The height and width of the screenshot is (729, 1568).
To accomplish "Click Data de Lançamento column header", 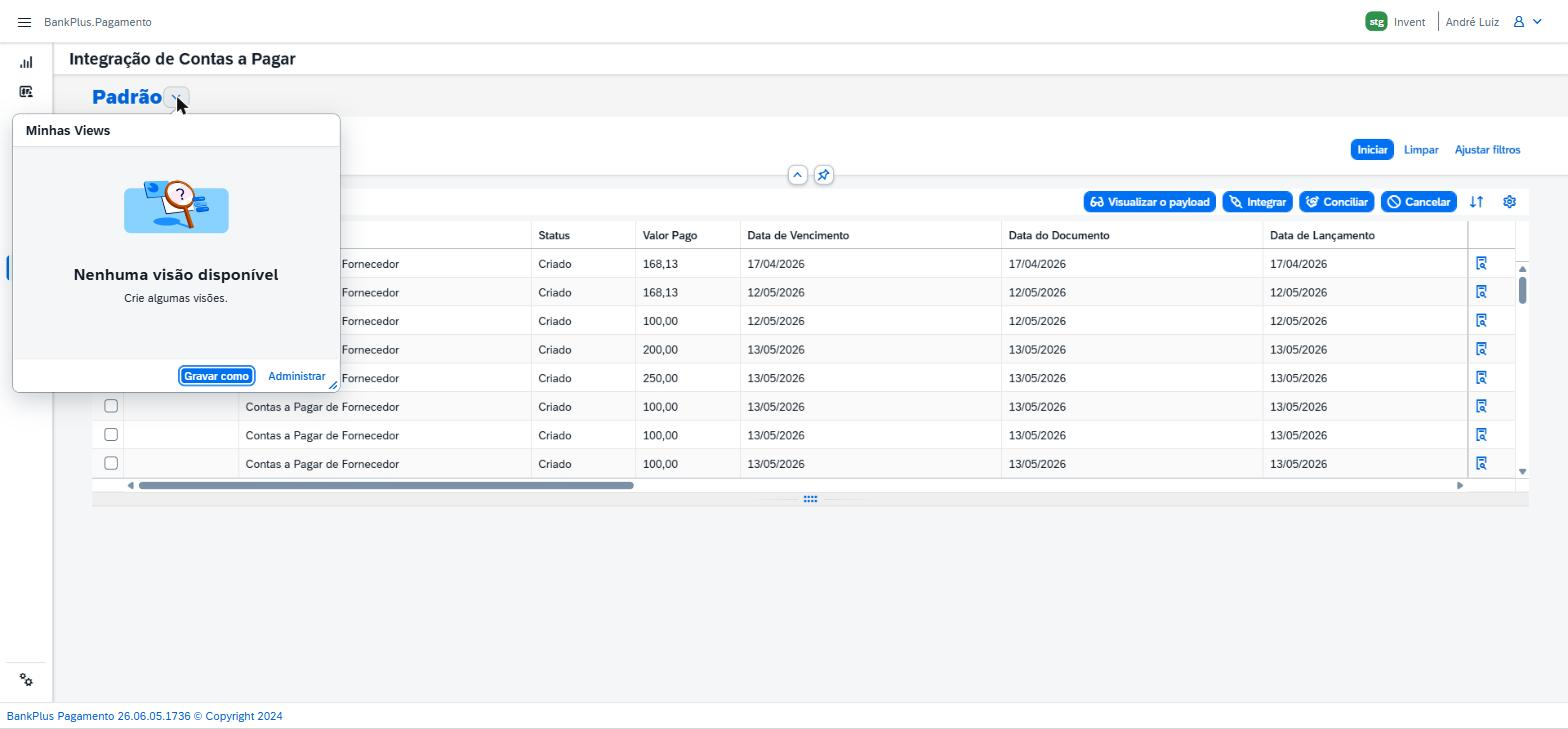I will click(1366, 236).
